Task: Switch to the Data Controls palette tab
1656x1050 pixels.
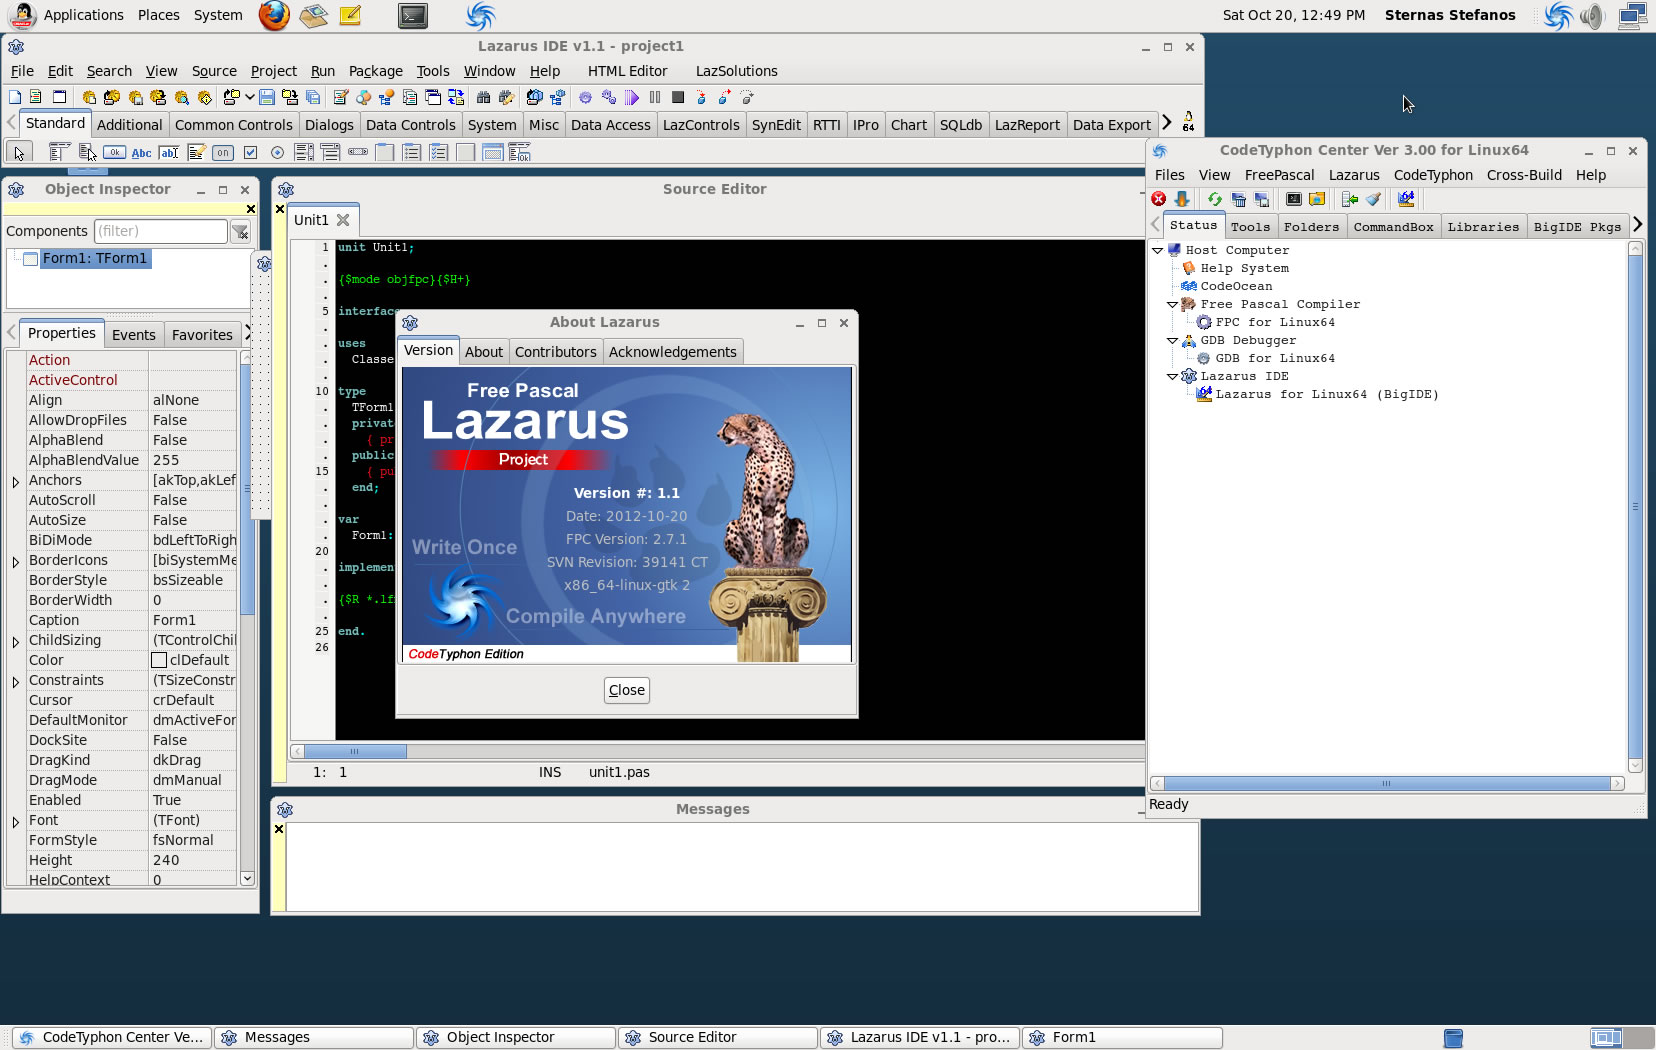Action: click(x=410, y=125)
